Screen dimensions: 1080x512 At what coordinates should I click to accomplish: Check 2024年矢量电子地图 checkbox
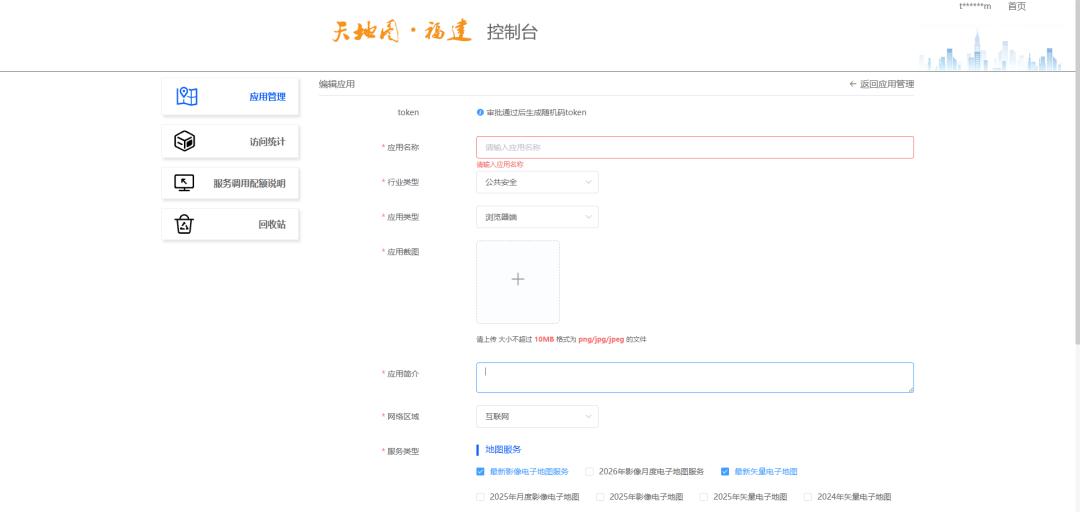807,497
